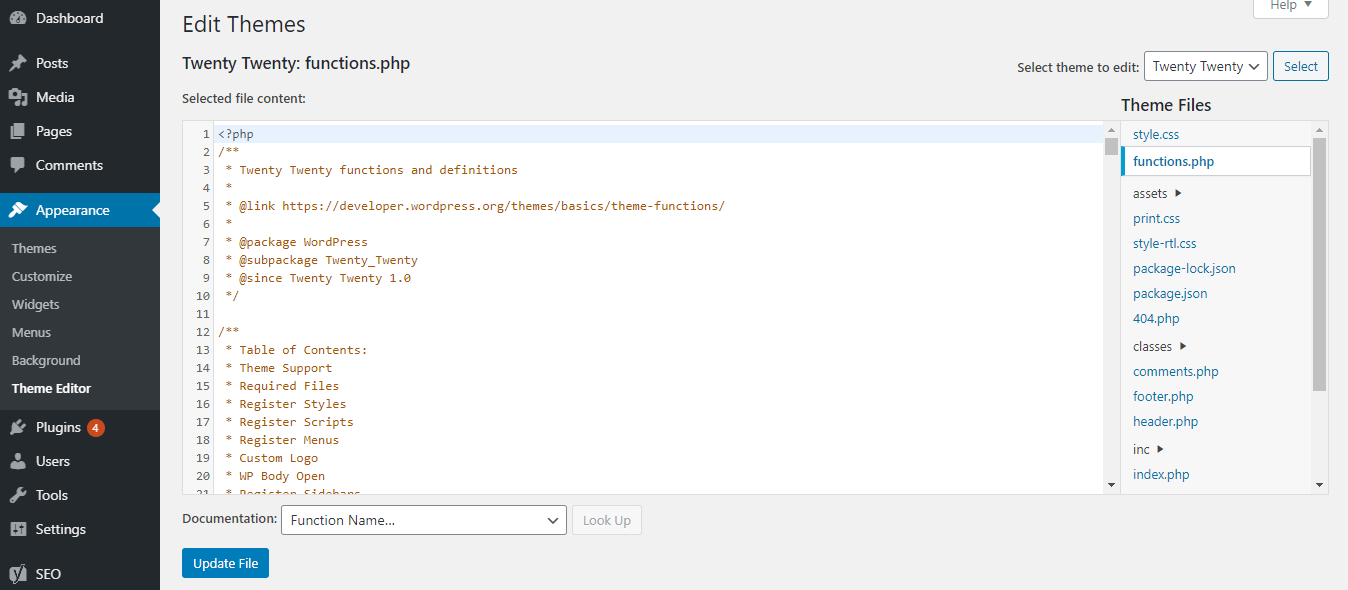Click the @link developer.wordpress.org line

475,206
